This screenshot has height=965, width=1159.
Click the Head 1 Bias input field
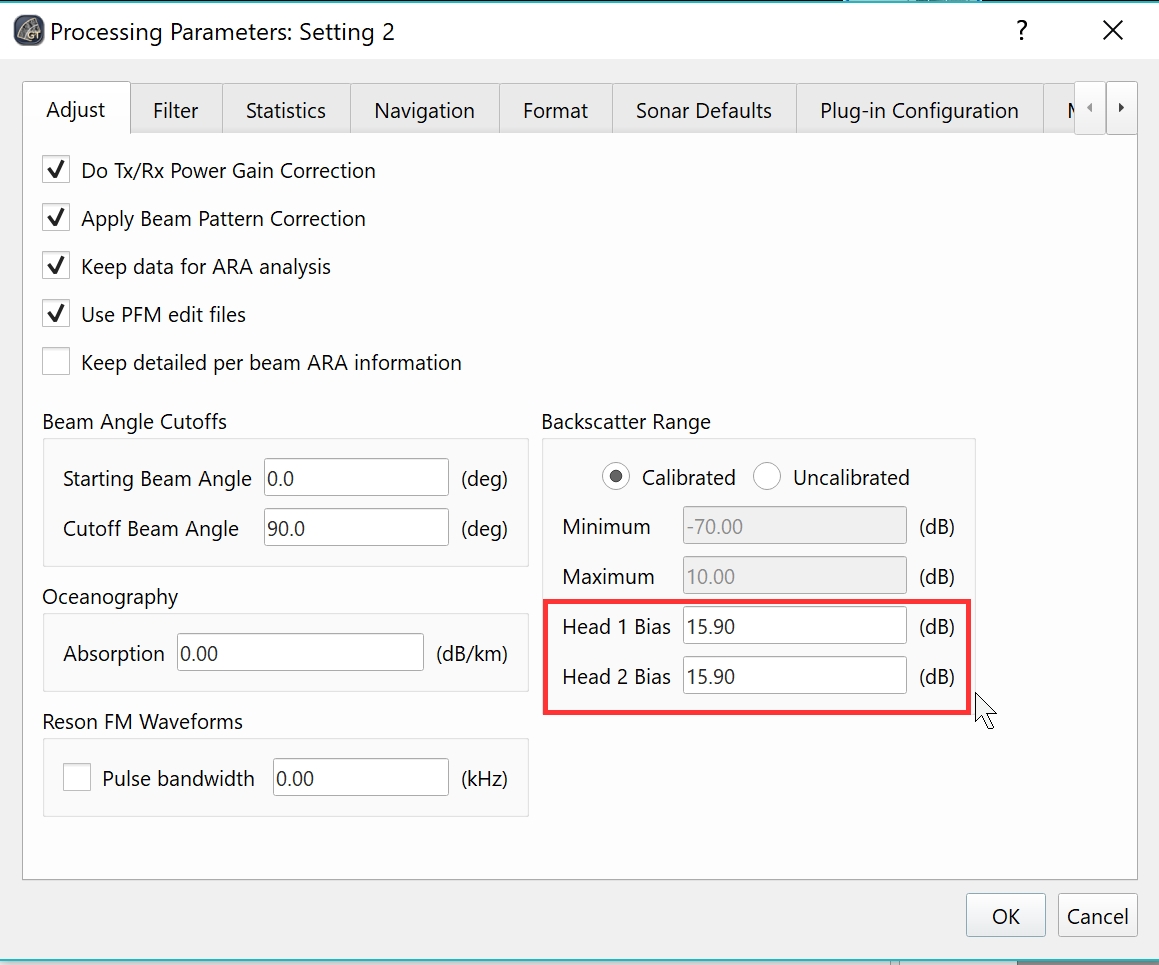(794, 627)
